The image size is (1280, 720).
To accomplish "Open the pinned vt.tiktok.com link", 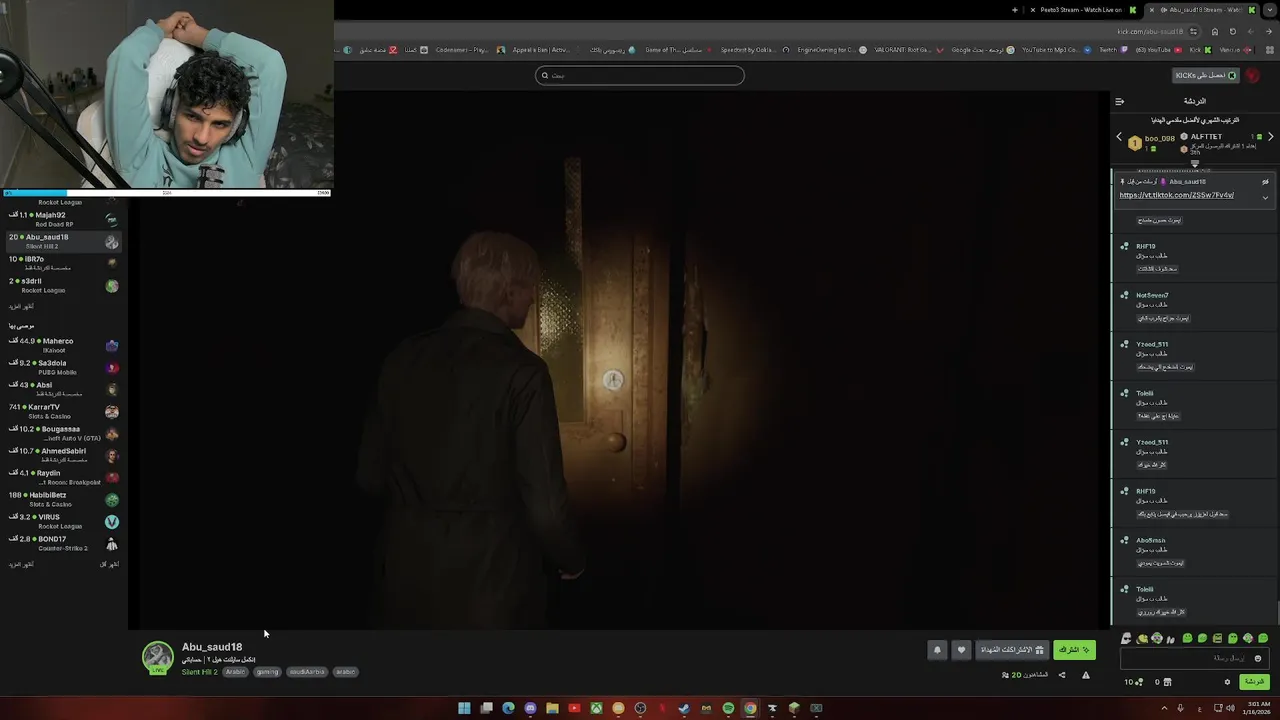I will click(x=1176, y=195).
